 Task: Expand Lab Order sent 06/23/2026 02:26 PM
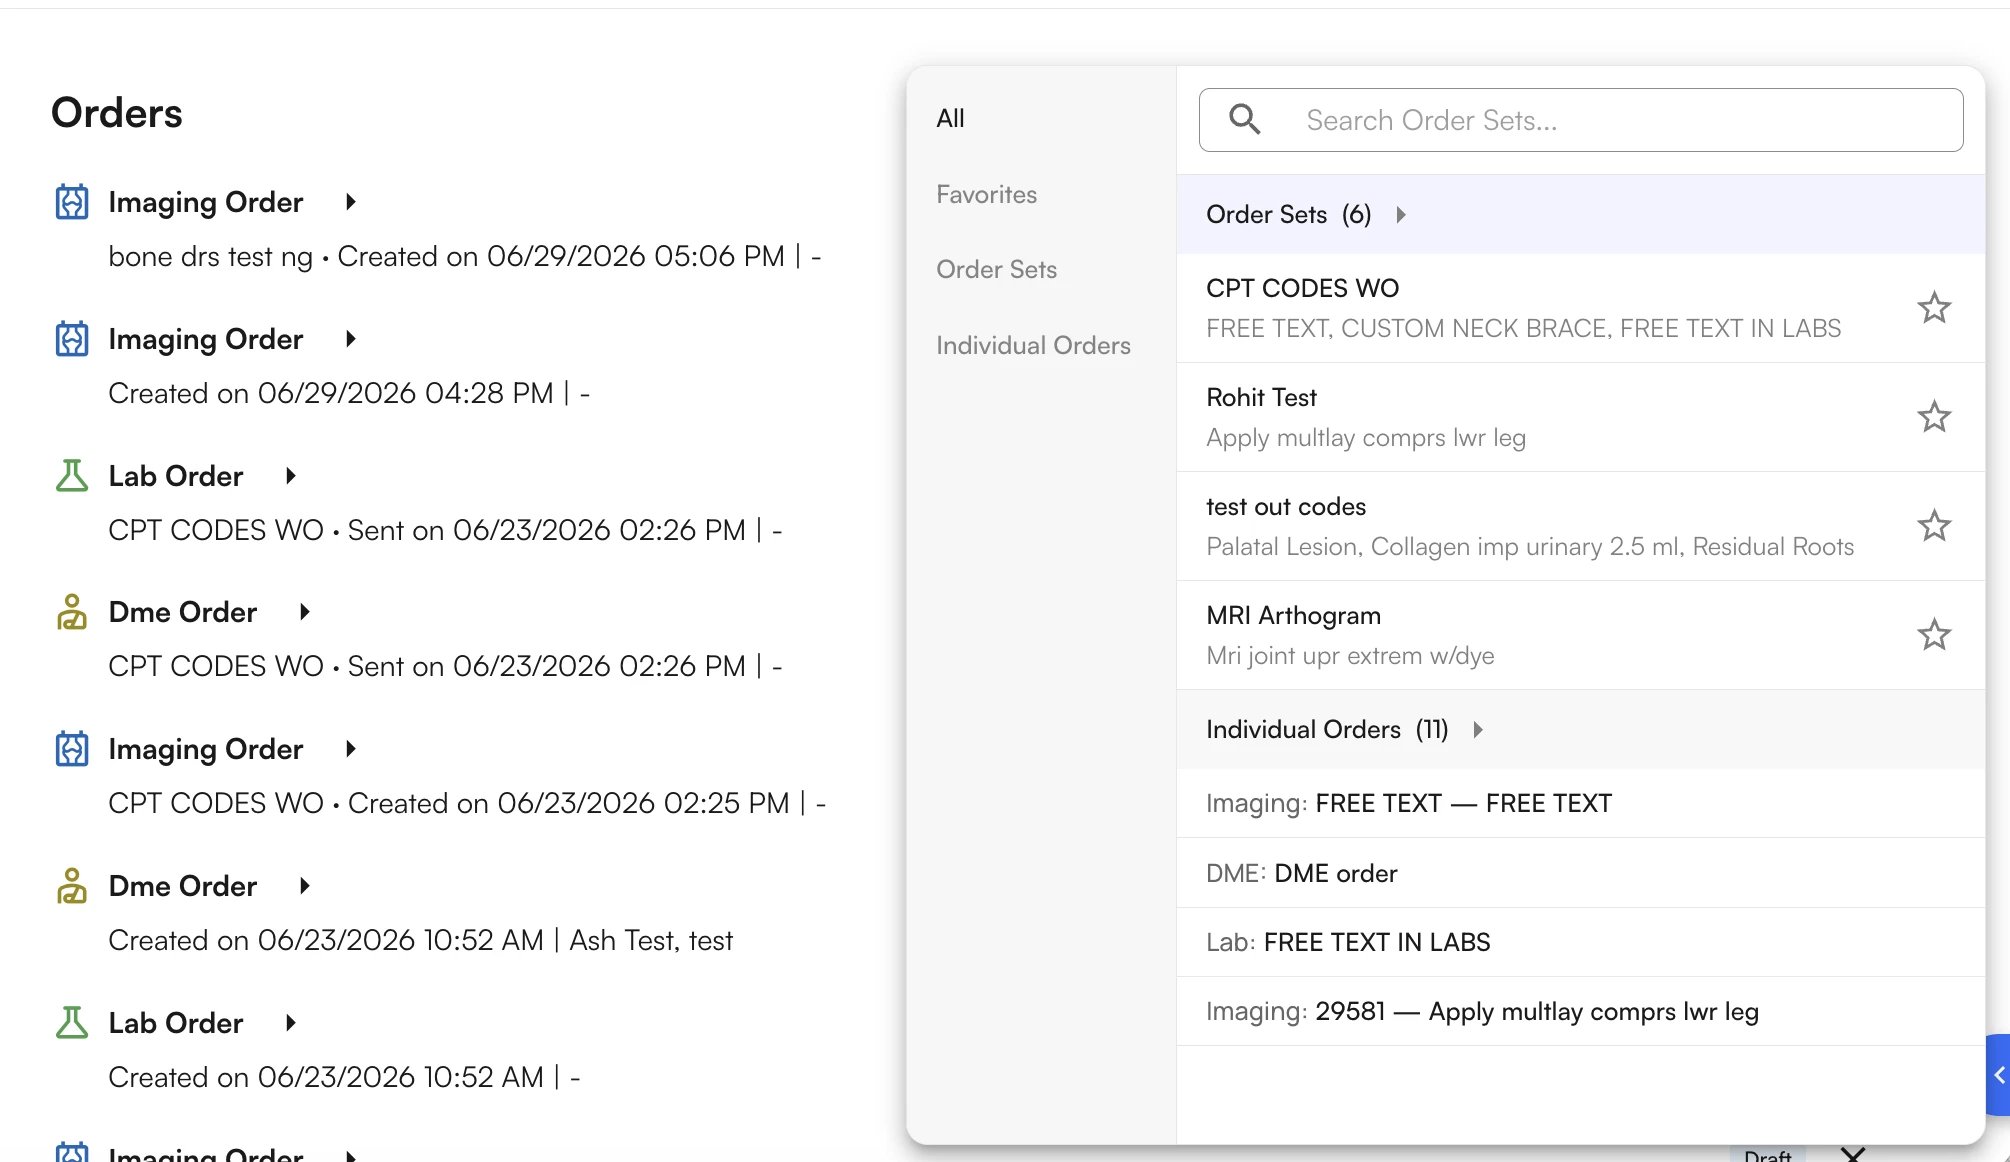click(290, 476)
